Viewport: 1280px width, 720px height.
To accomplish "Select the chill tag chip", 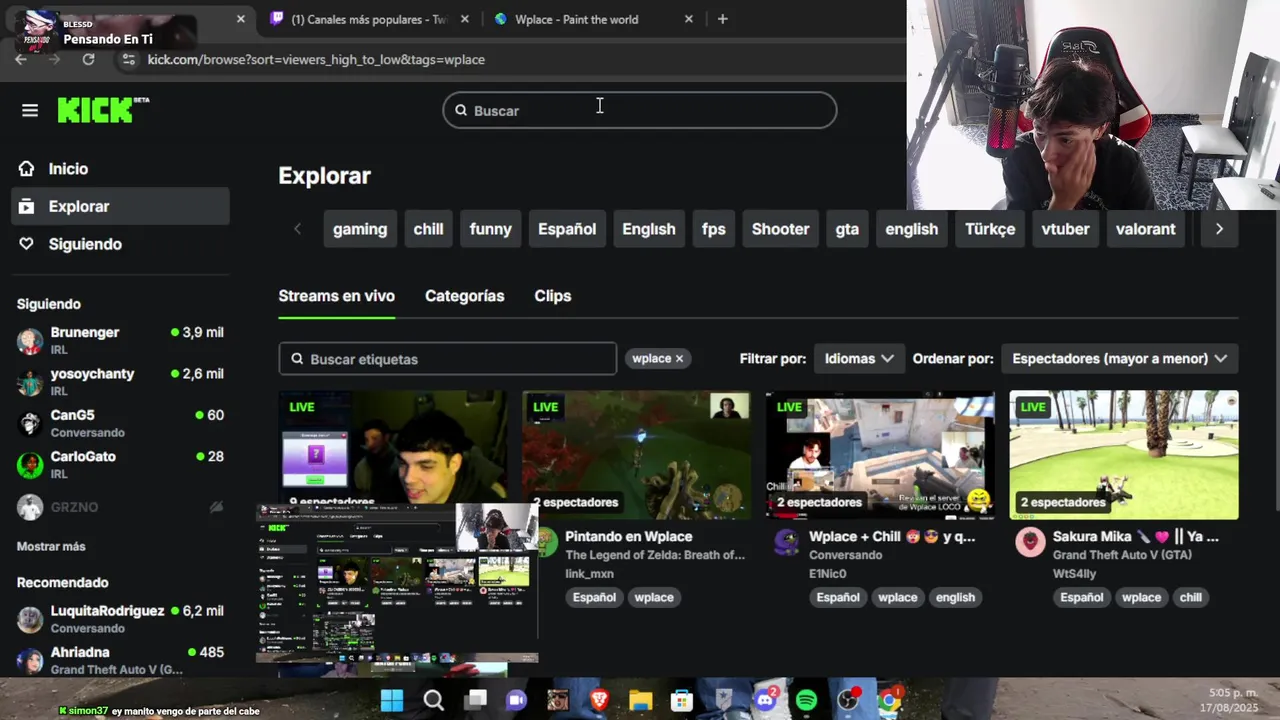I will 428,229.
